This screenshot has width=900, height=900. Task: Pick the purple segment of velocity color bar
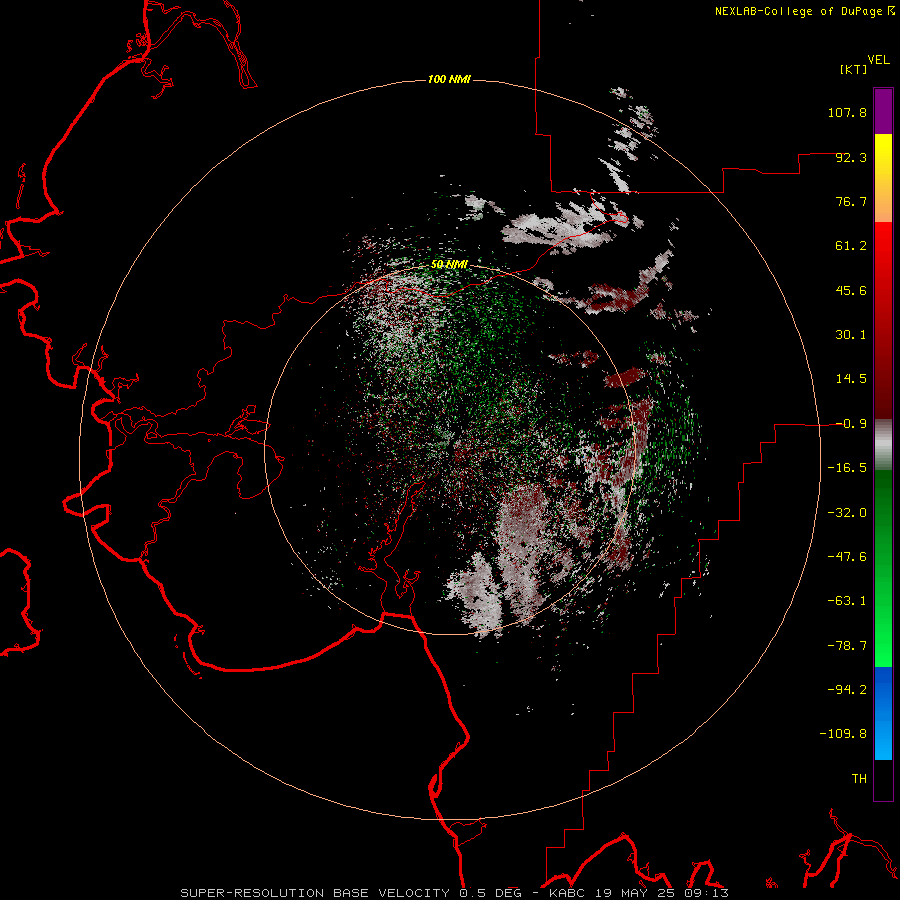(883, 112)
